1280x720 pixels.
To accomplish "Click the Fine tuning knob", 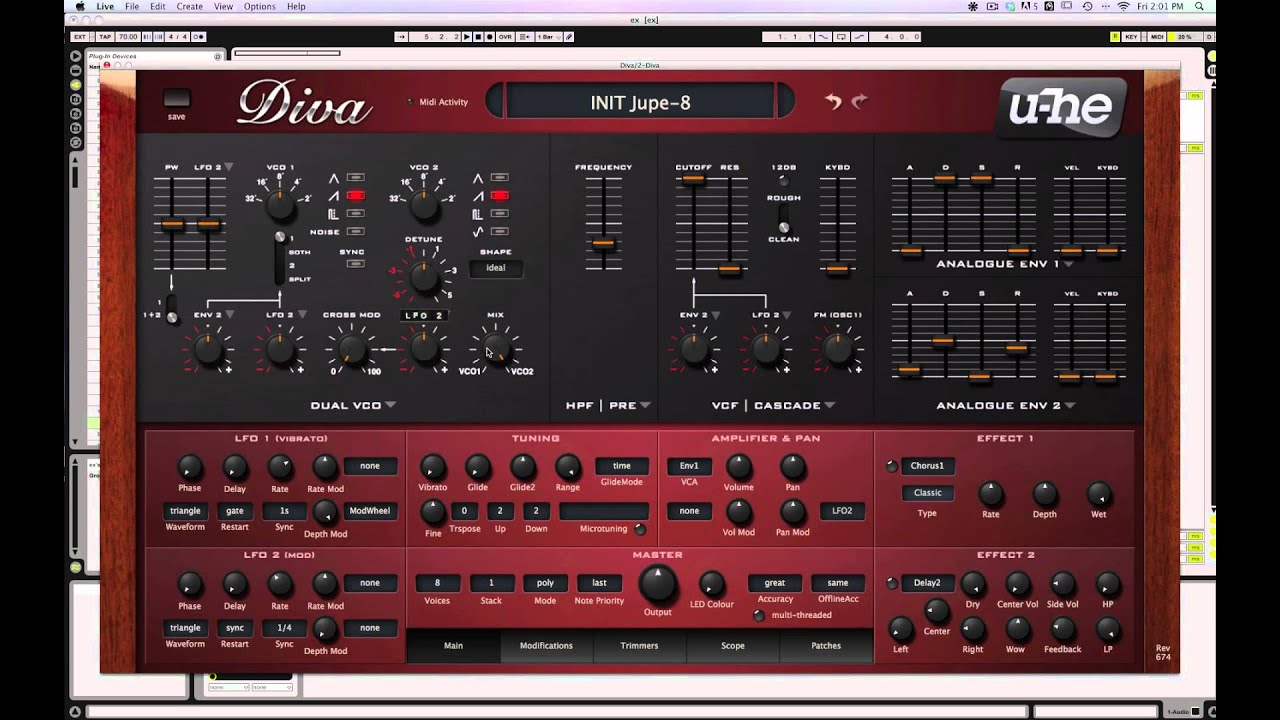I will point(432,512).
